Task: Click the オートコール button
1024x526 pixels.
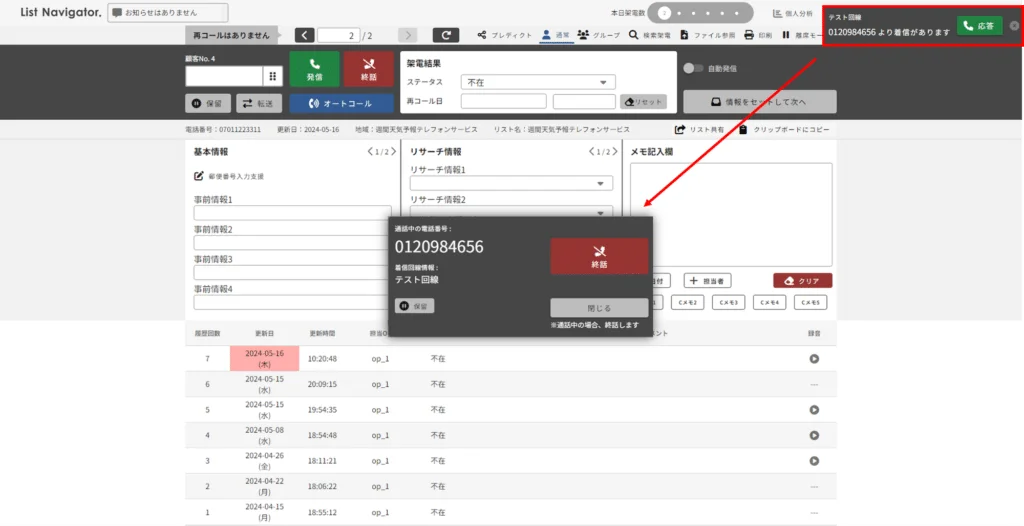Action: point(342,103)
